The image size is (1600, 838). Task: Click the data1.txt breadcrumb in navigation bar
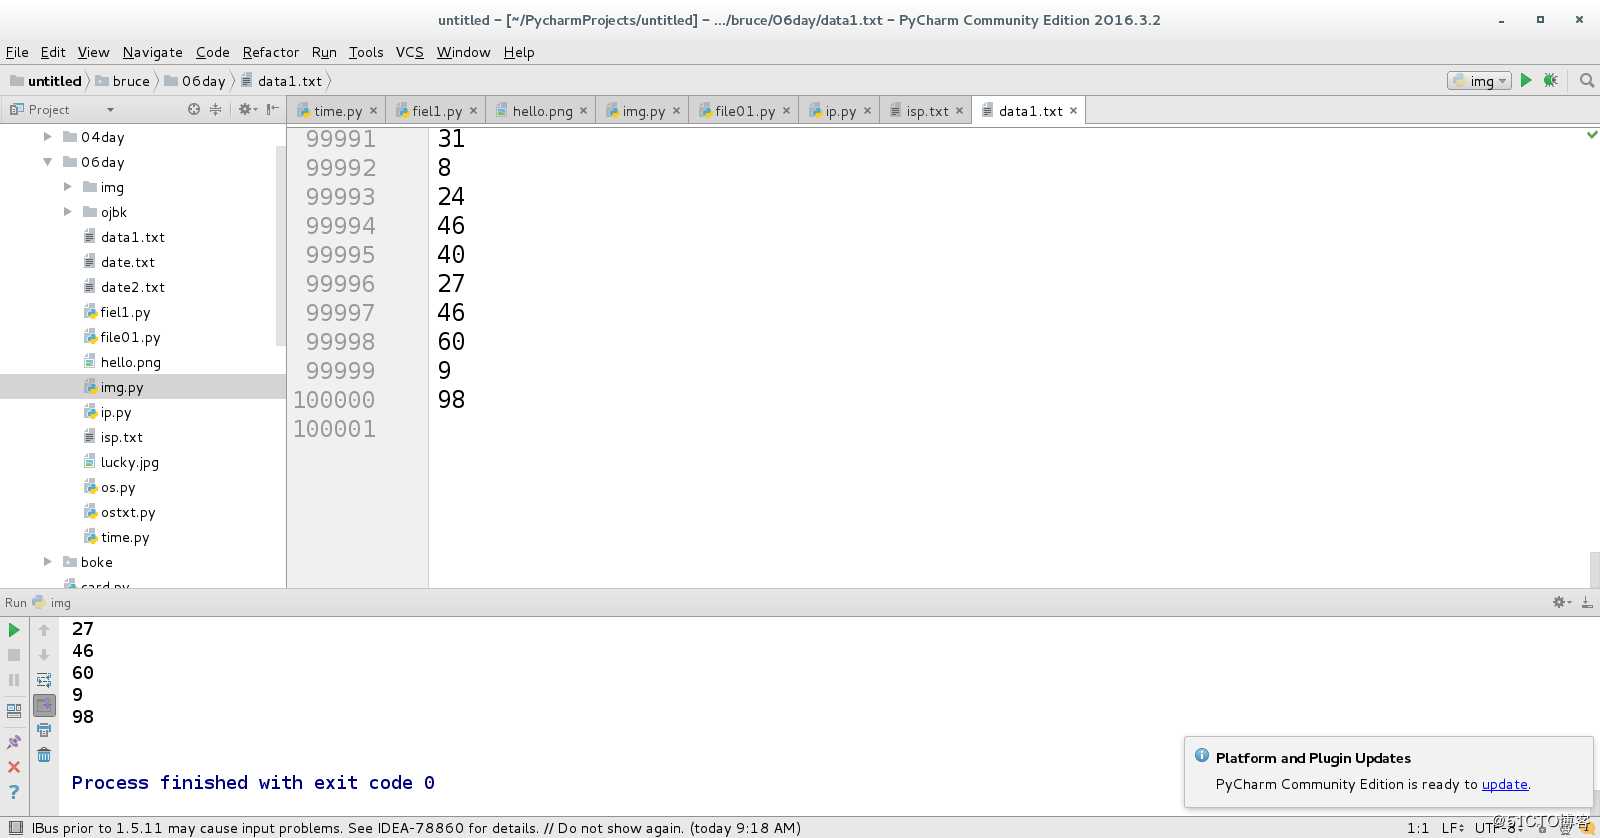click(x=282, y=81)
